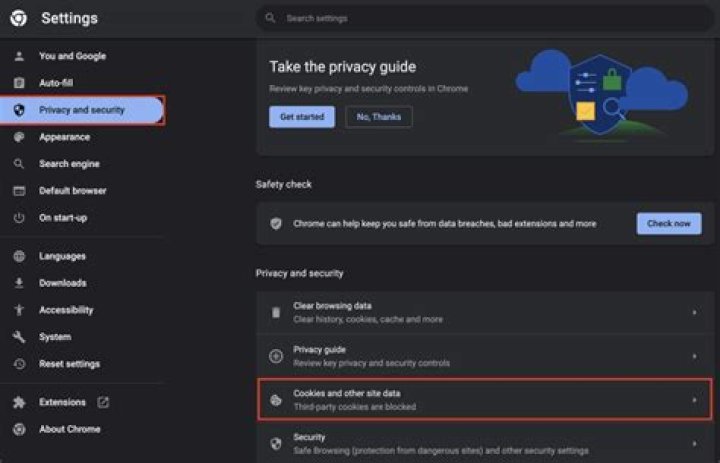Screen dimensions: 720x463
Task: Expand Cookies and other site data arrow
Action: pos(694,400)
